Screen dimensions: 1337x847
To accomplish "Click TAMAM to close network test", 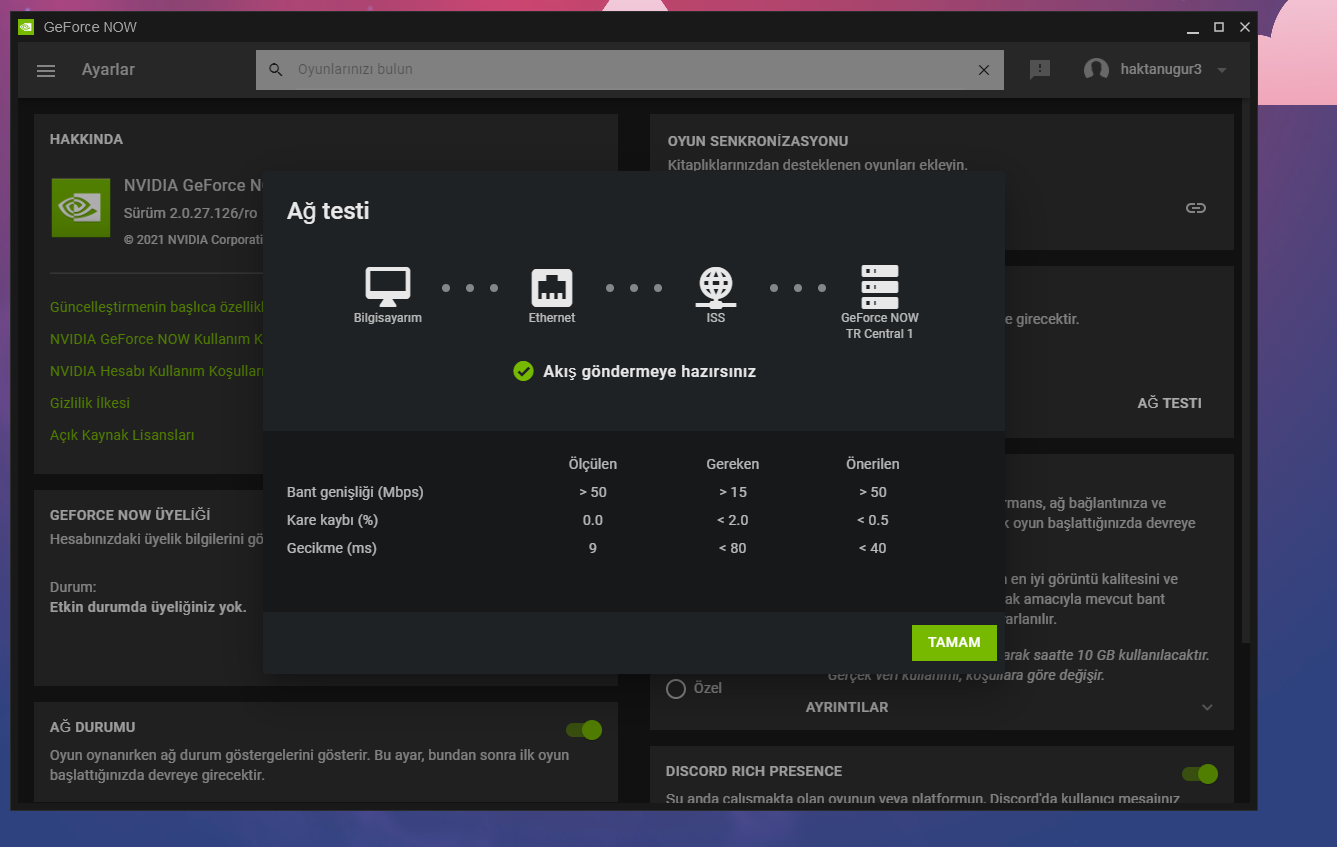I will [954, 643].
